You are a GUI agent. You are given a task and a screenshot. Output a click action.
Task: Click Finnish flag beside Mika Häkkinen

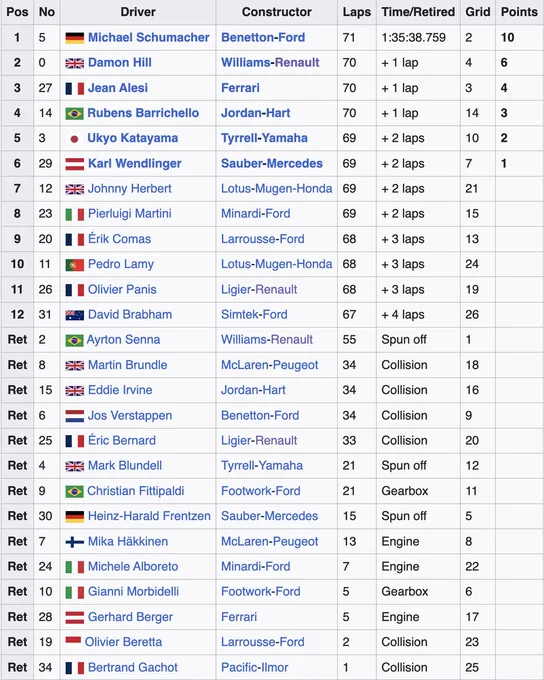[75, 542]
